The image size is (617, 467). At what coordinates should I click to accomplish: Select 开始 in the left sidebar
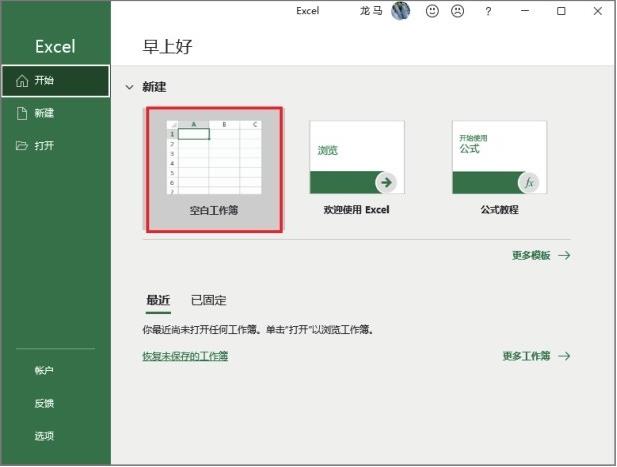(55, 81)
